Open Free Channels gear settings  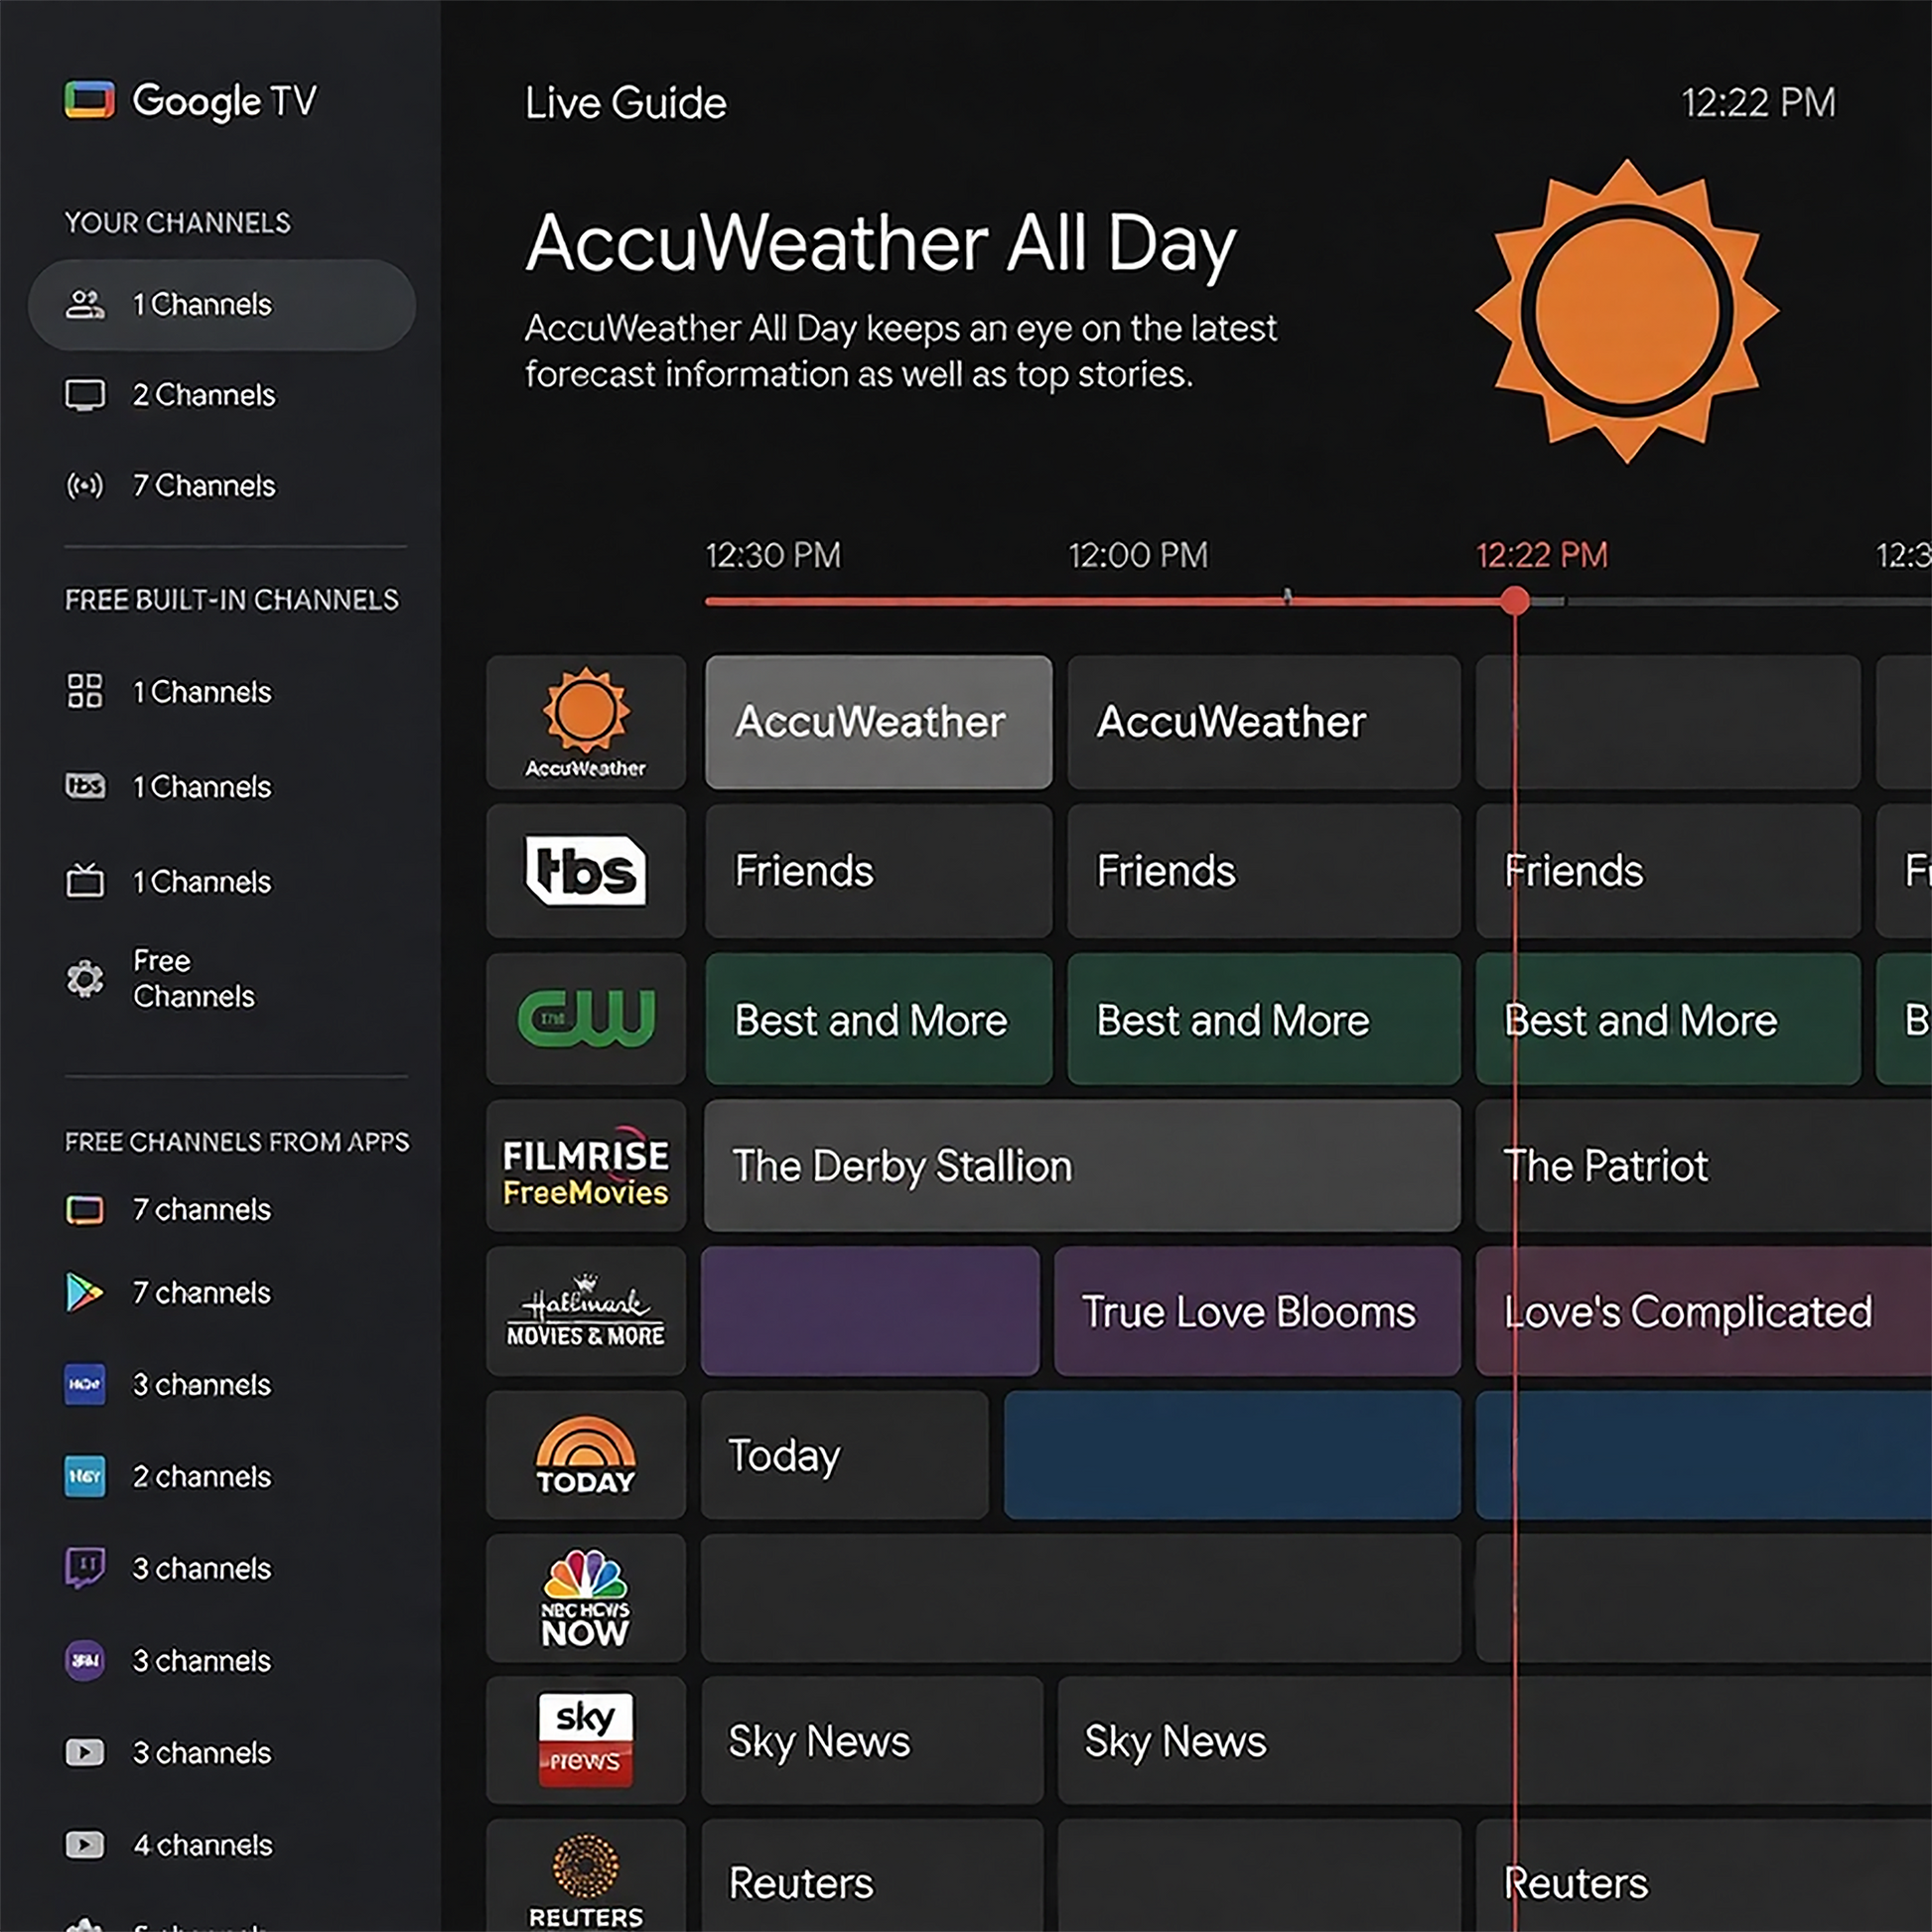[86, 979]
